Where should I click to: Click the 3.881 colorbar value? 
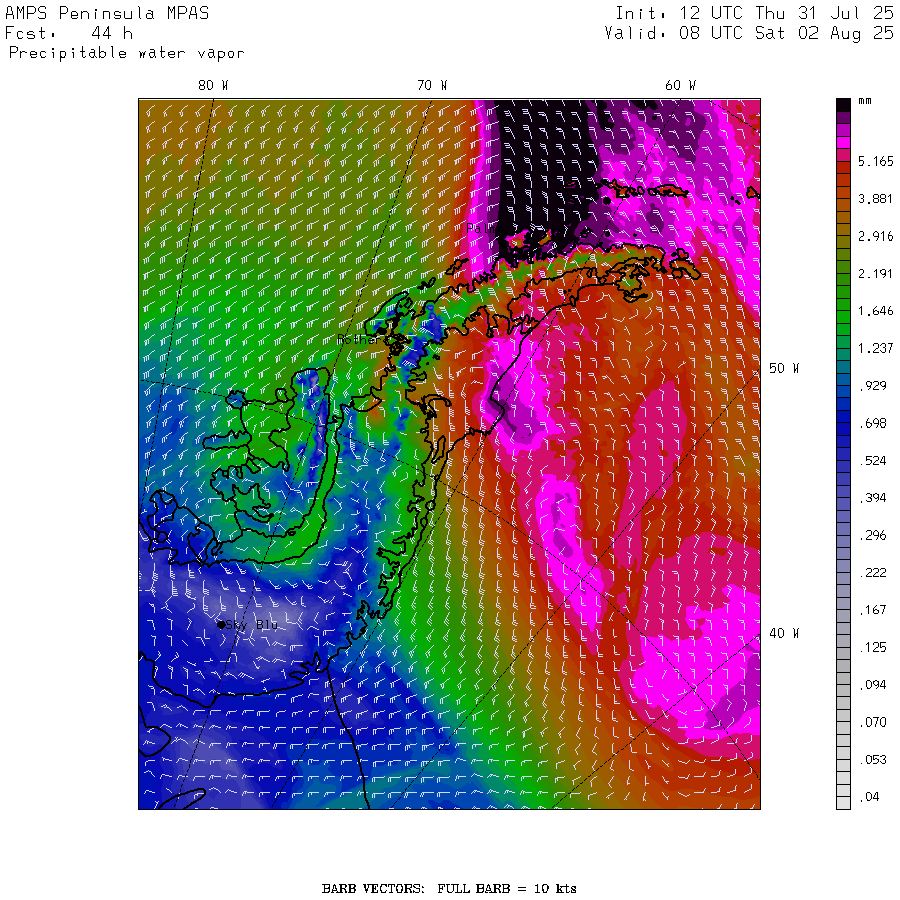875,199
